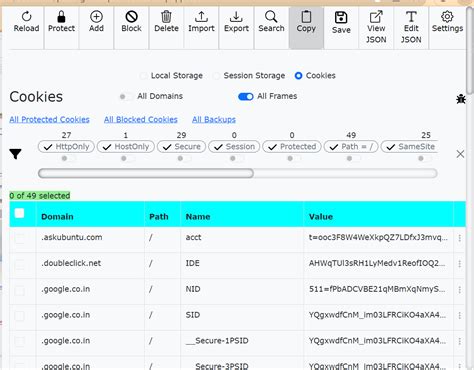This screenshot has height=370, width=474.
Task: Toggle the All Frames switch
Action: [246, 96]
